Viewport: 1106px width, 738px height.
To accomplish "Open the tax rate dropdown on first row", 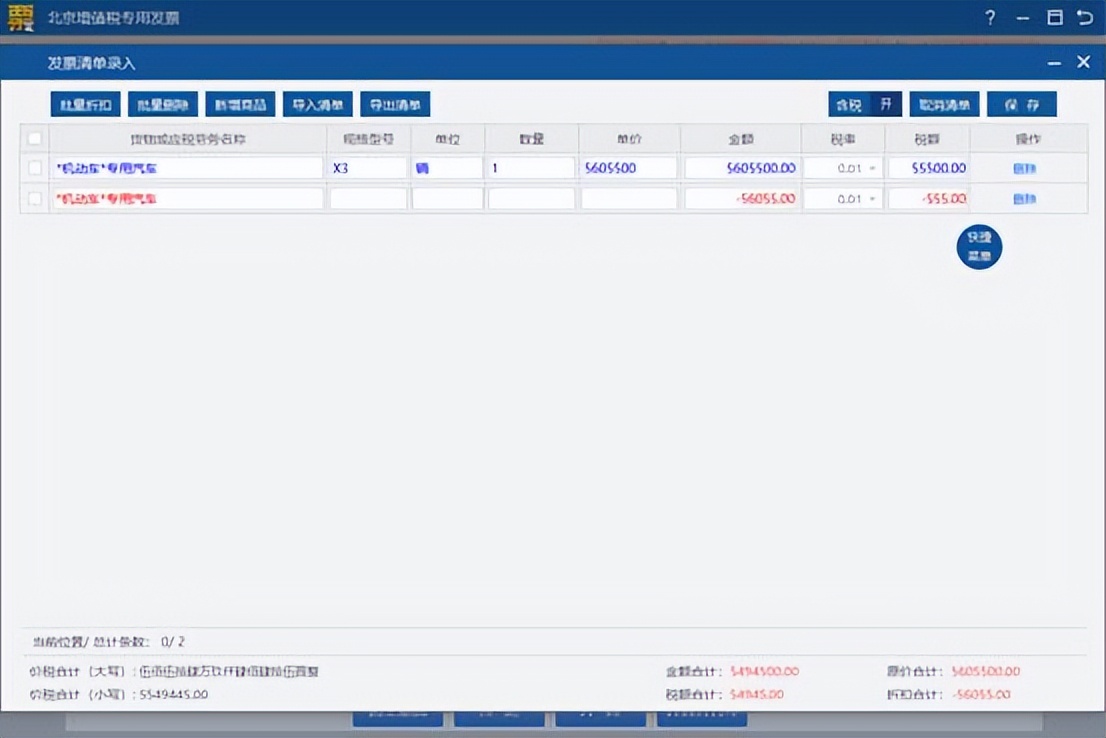I will tap(869, 167).
